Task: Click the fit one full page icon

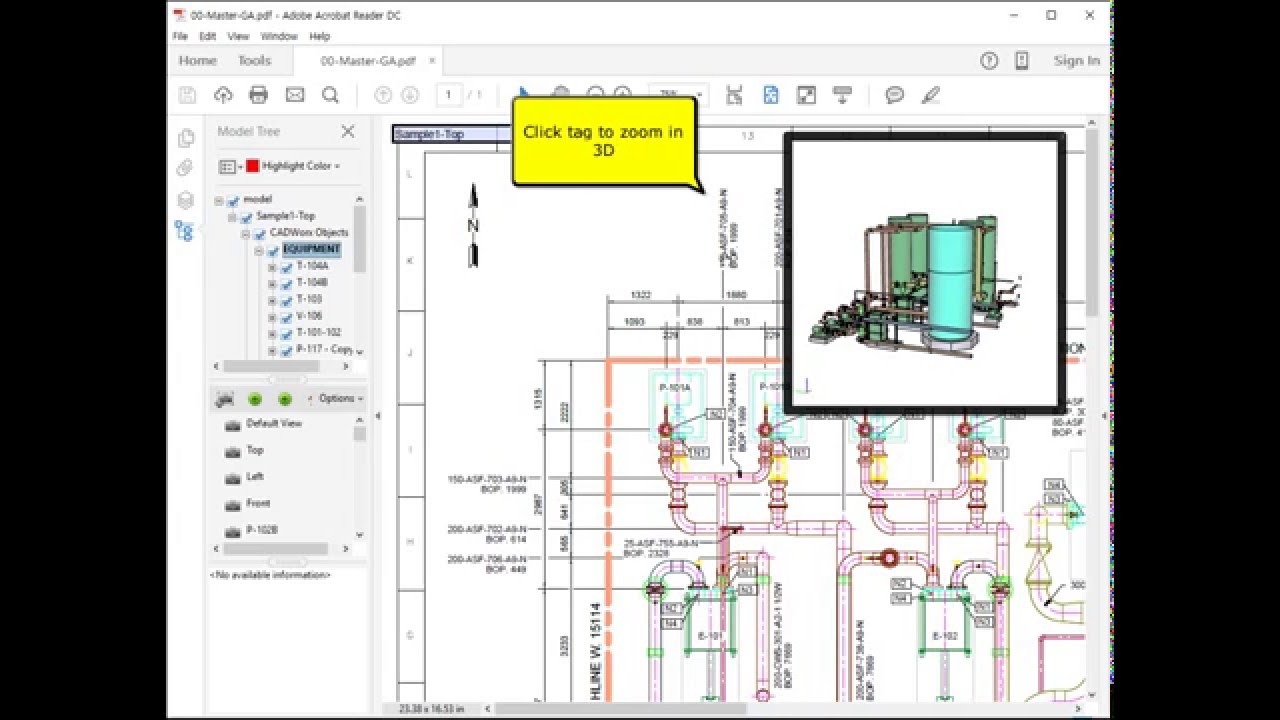Action: coord(771,95)
